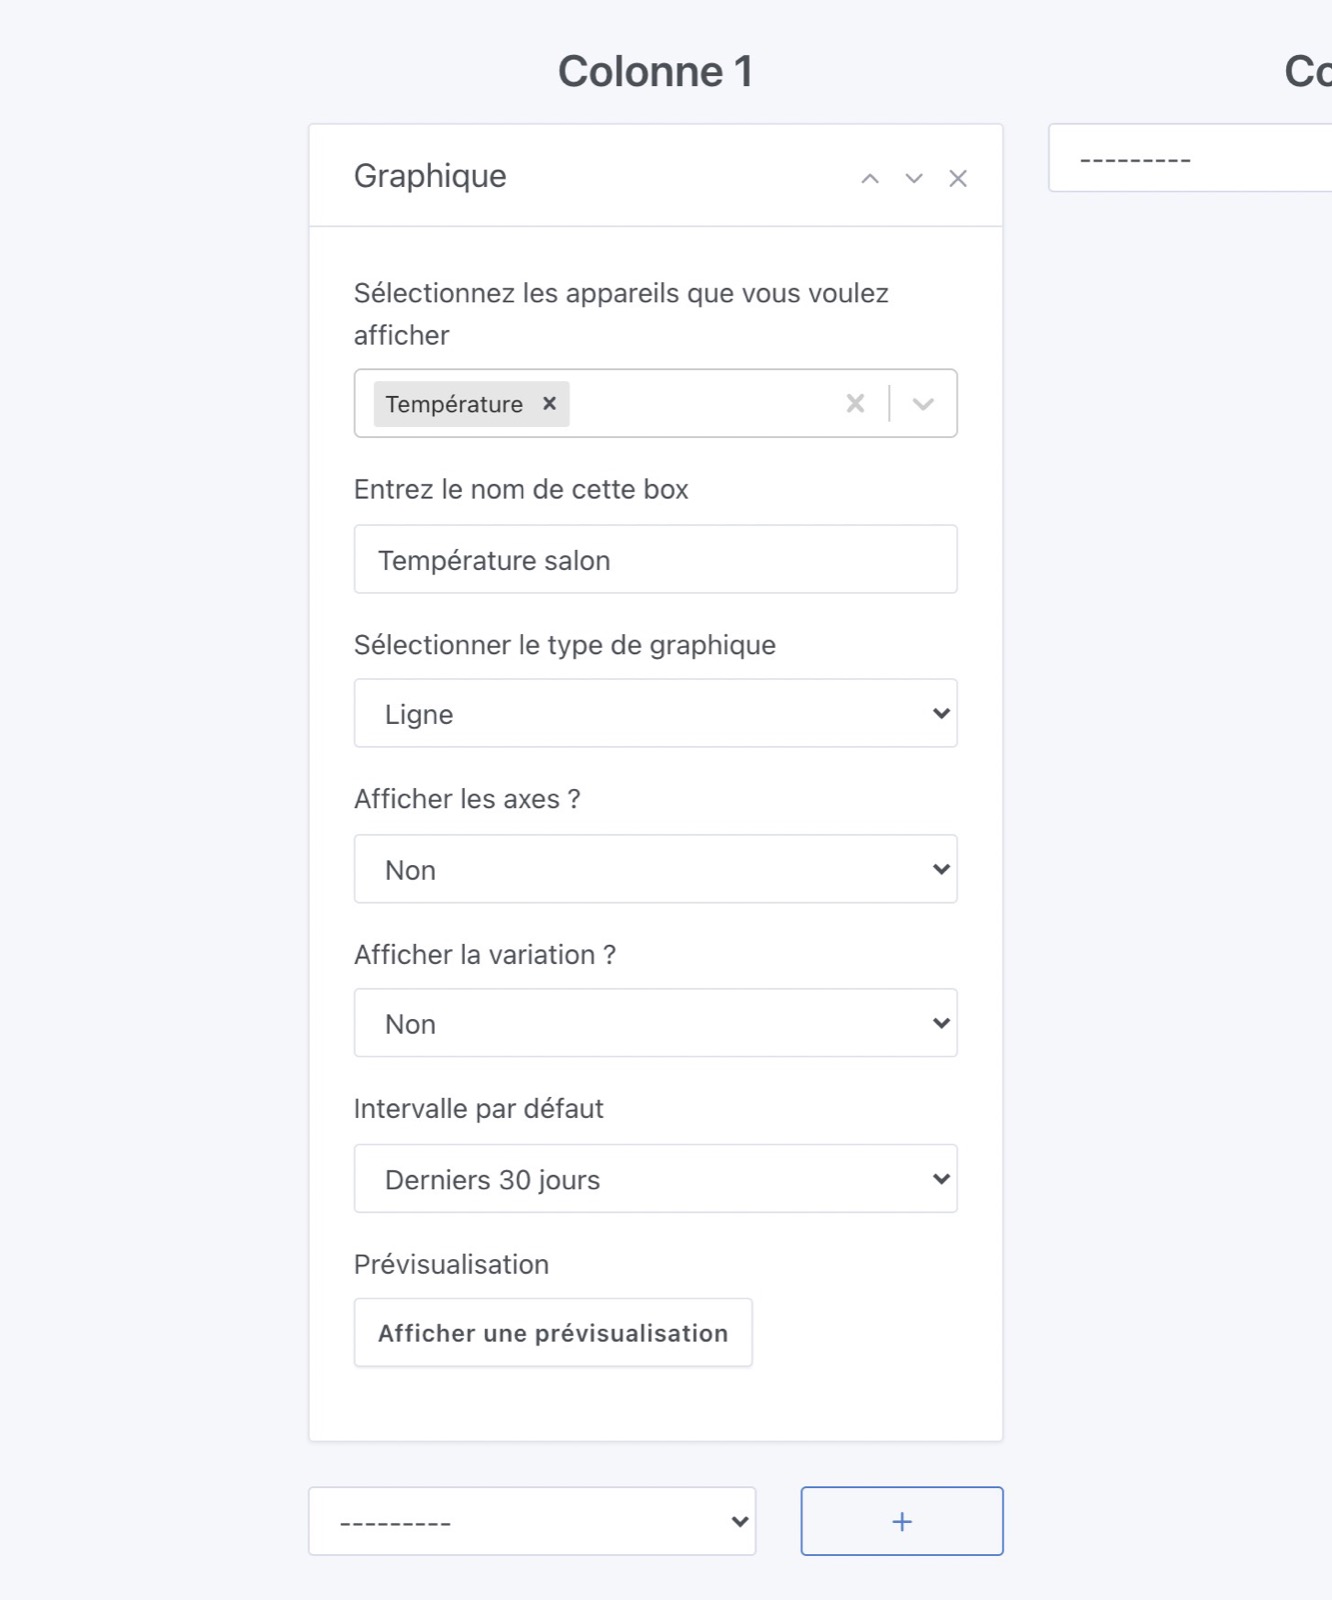Clear all selected devices with the X icon
Viewport: 1332px width, 1600px height.
[855, 402]
